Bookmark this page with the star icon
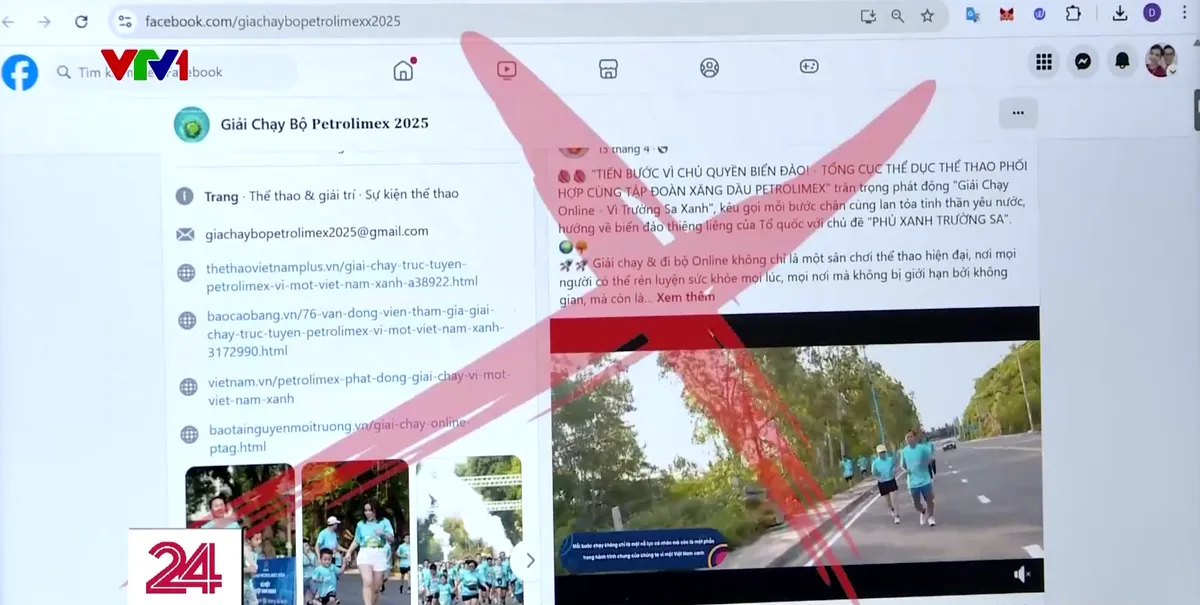 pos(927,16)
